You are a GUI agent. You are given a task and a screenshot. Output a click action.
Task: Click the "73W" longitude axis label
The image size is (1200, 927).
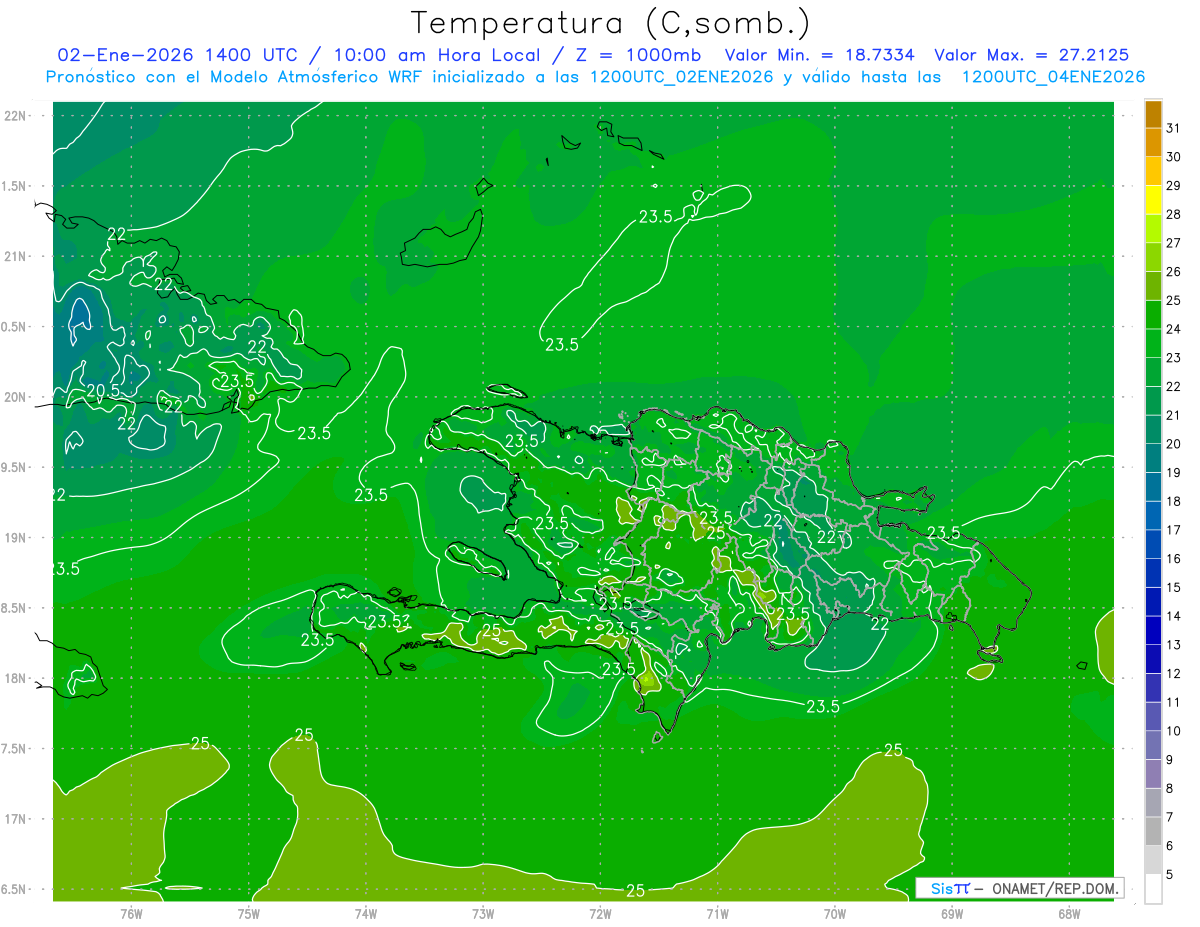482,913
